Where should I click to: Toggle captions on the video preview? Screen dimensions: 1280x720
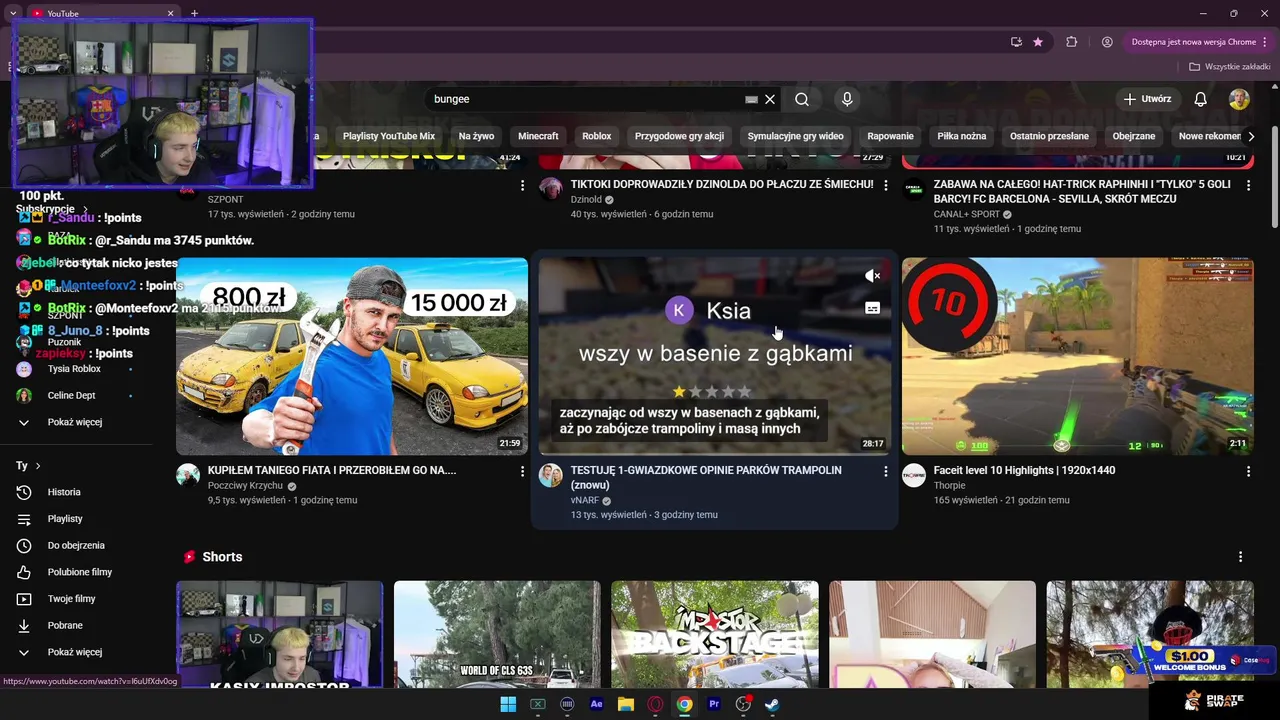872,308
